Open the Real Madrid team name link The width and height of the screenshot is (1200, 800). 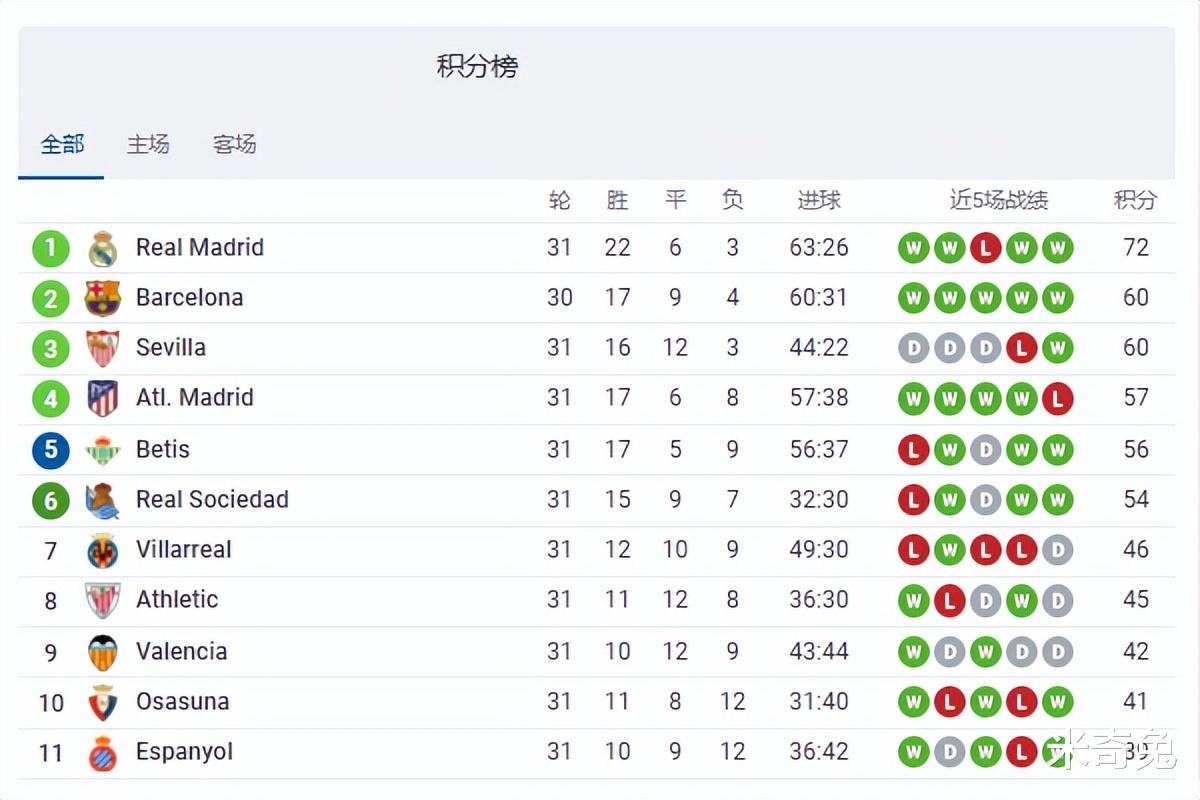pyautogui.click(x=200, y=247)
